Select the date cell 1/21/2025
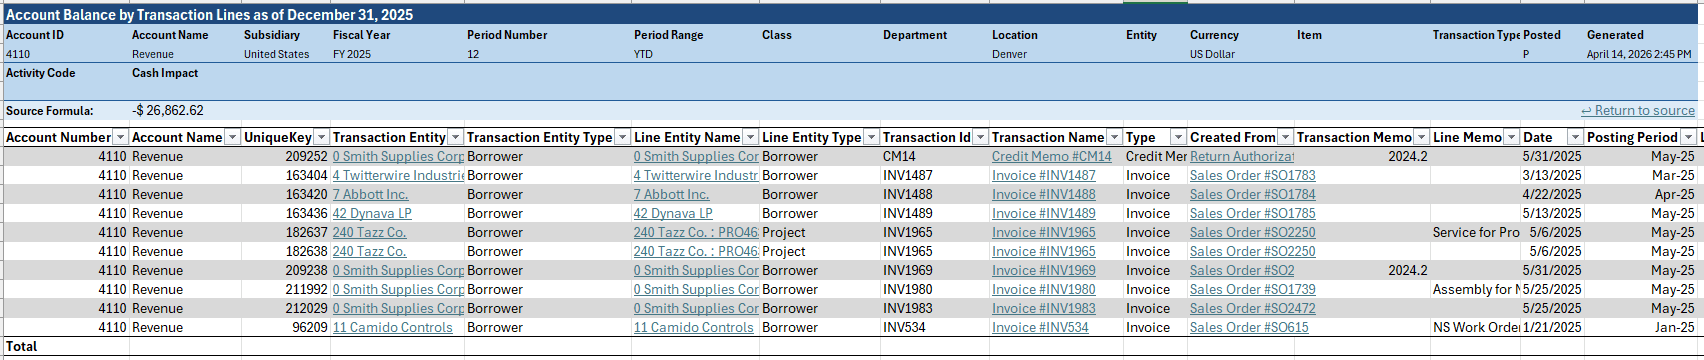 1552,327
